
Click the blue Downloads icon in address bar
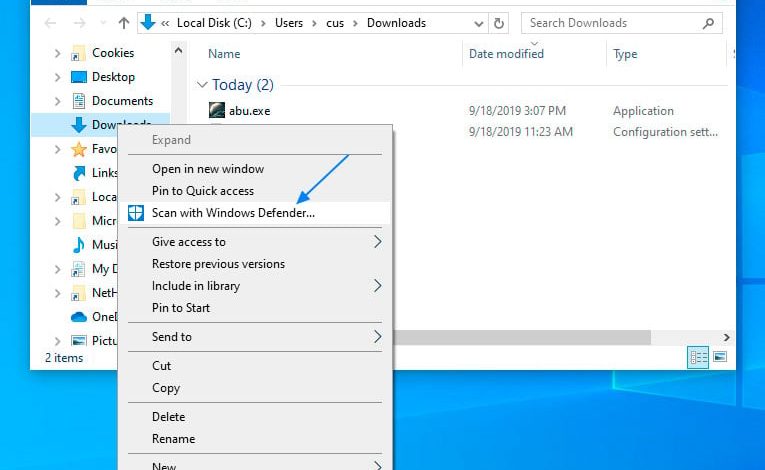tap(148, 22)
